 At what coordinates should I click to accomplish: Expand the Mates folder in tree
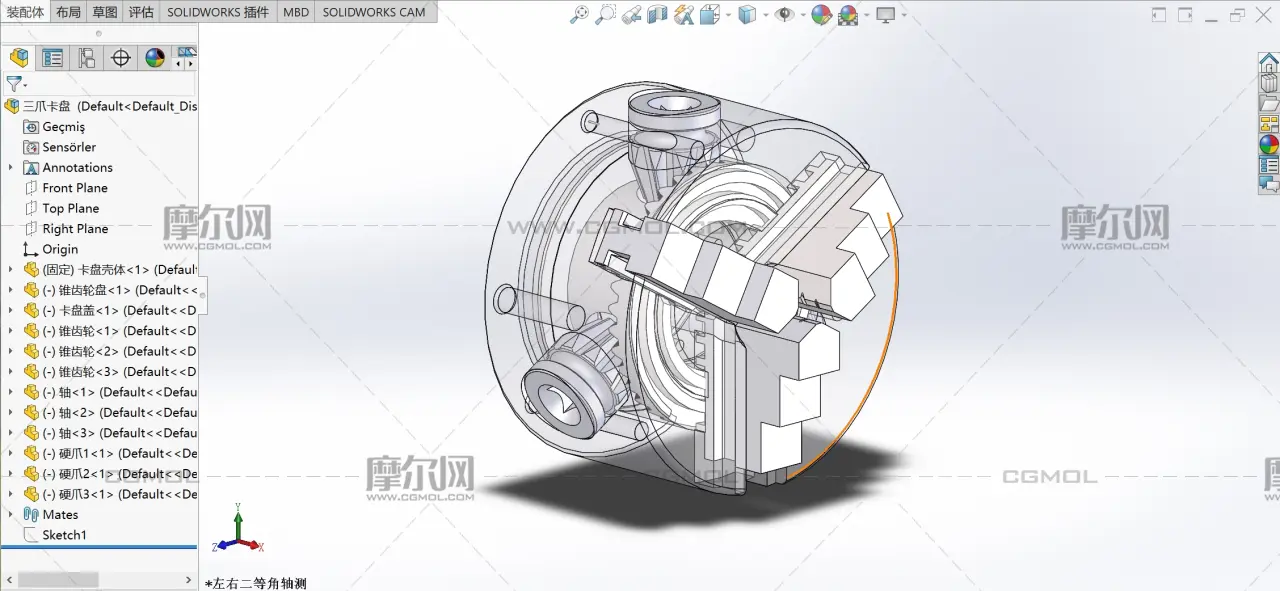pos(11,515)
